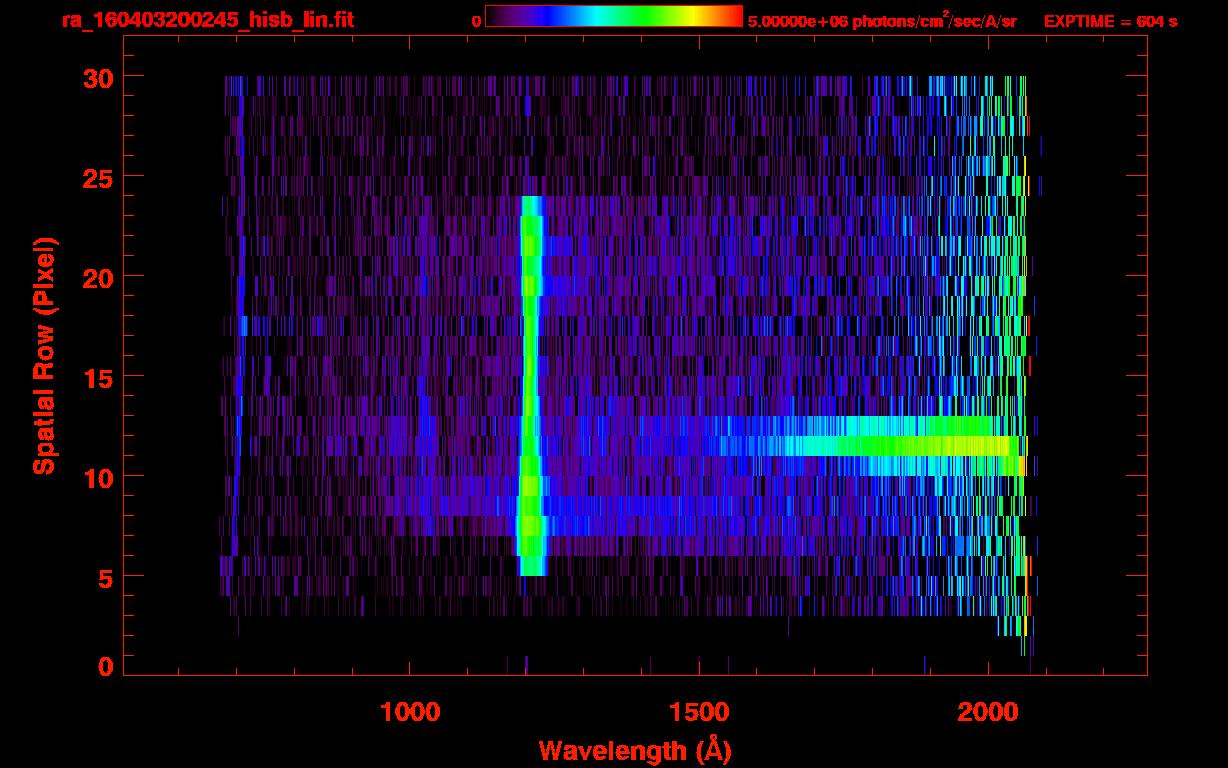This screenshot has height=768, width=1228.
Task: Click the bright vertical emission line near 1216 Å
Action: coord(531,385)
